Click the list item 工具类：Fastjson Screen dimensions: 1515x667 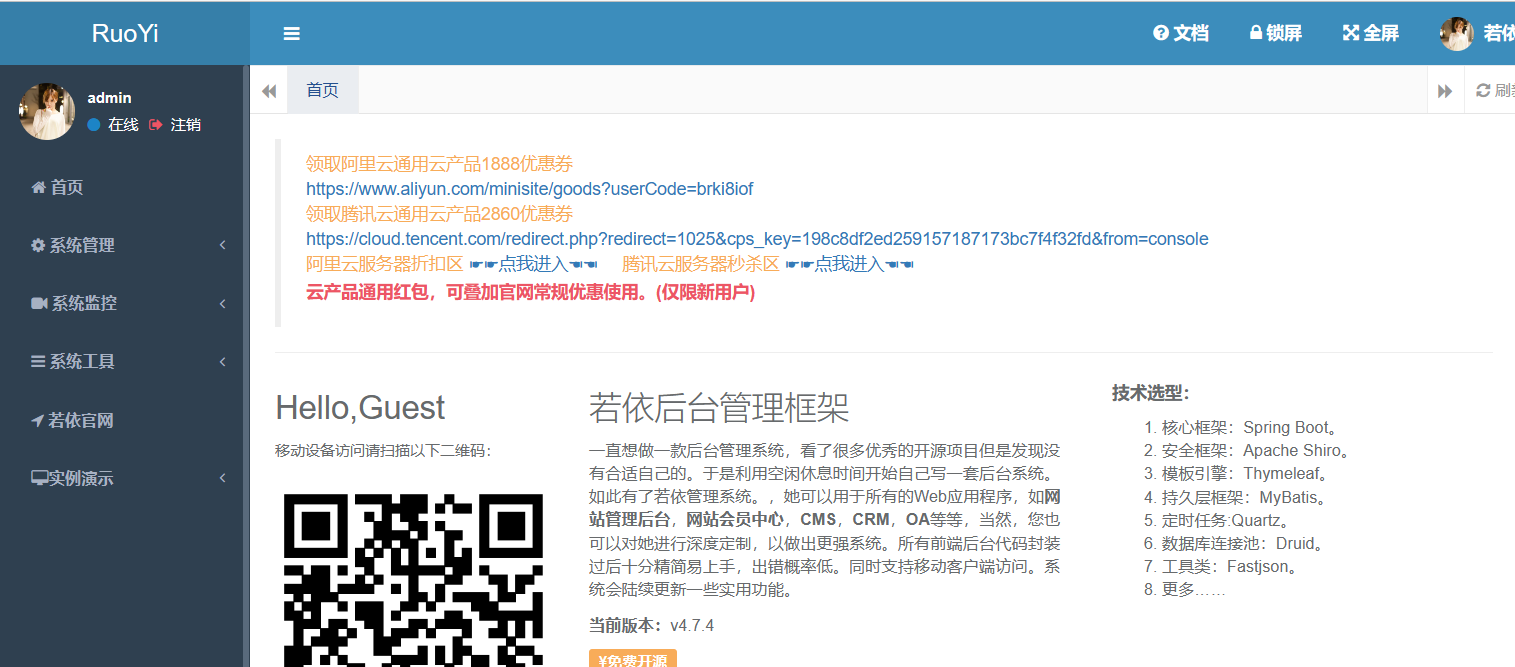(1230, 567)
